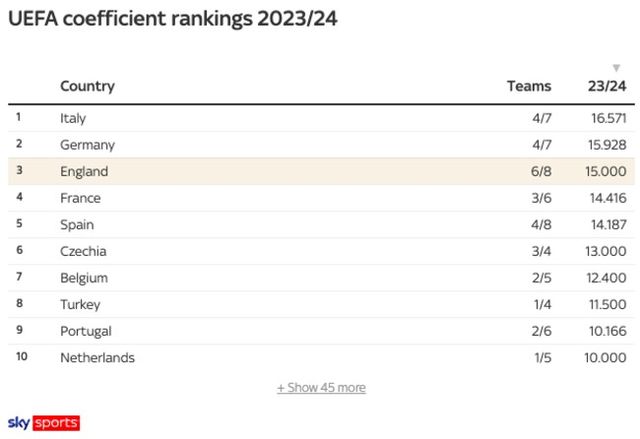Click the Country column header
The height and width of the screenshot is (439, 640).
click(87, 86)
